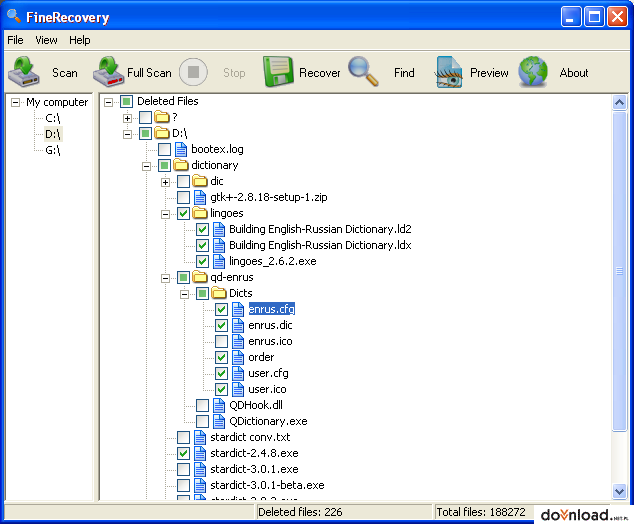Screen dimensions: 634x524
Task: Click the greyed Stop icon
Action: click(x=193, y=72)
